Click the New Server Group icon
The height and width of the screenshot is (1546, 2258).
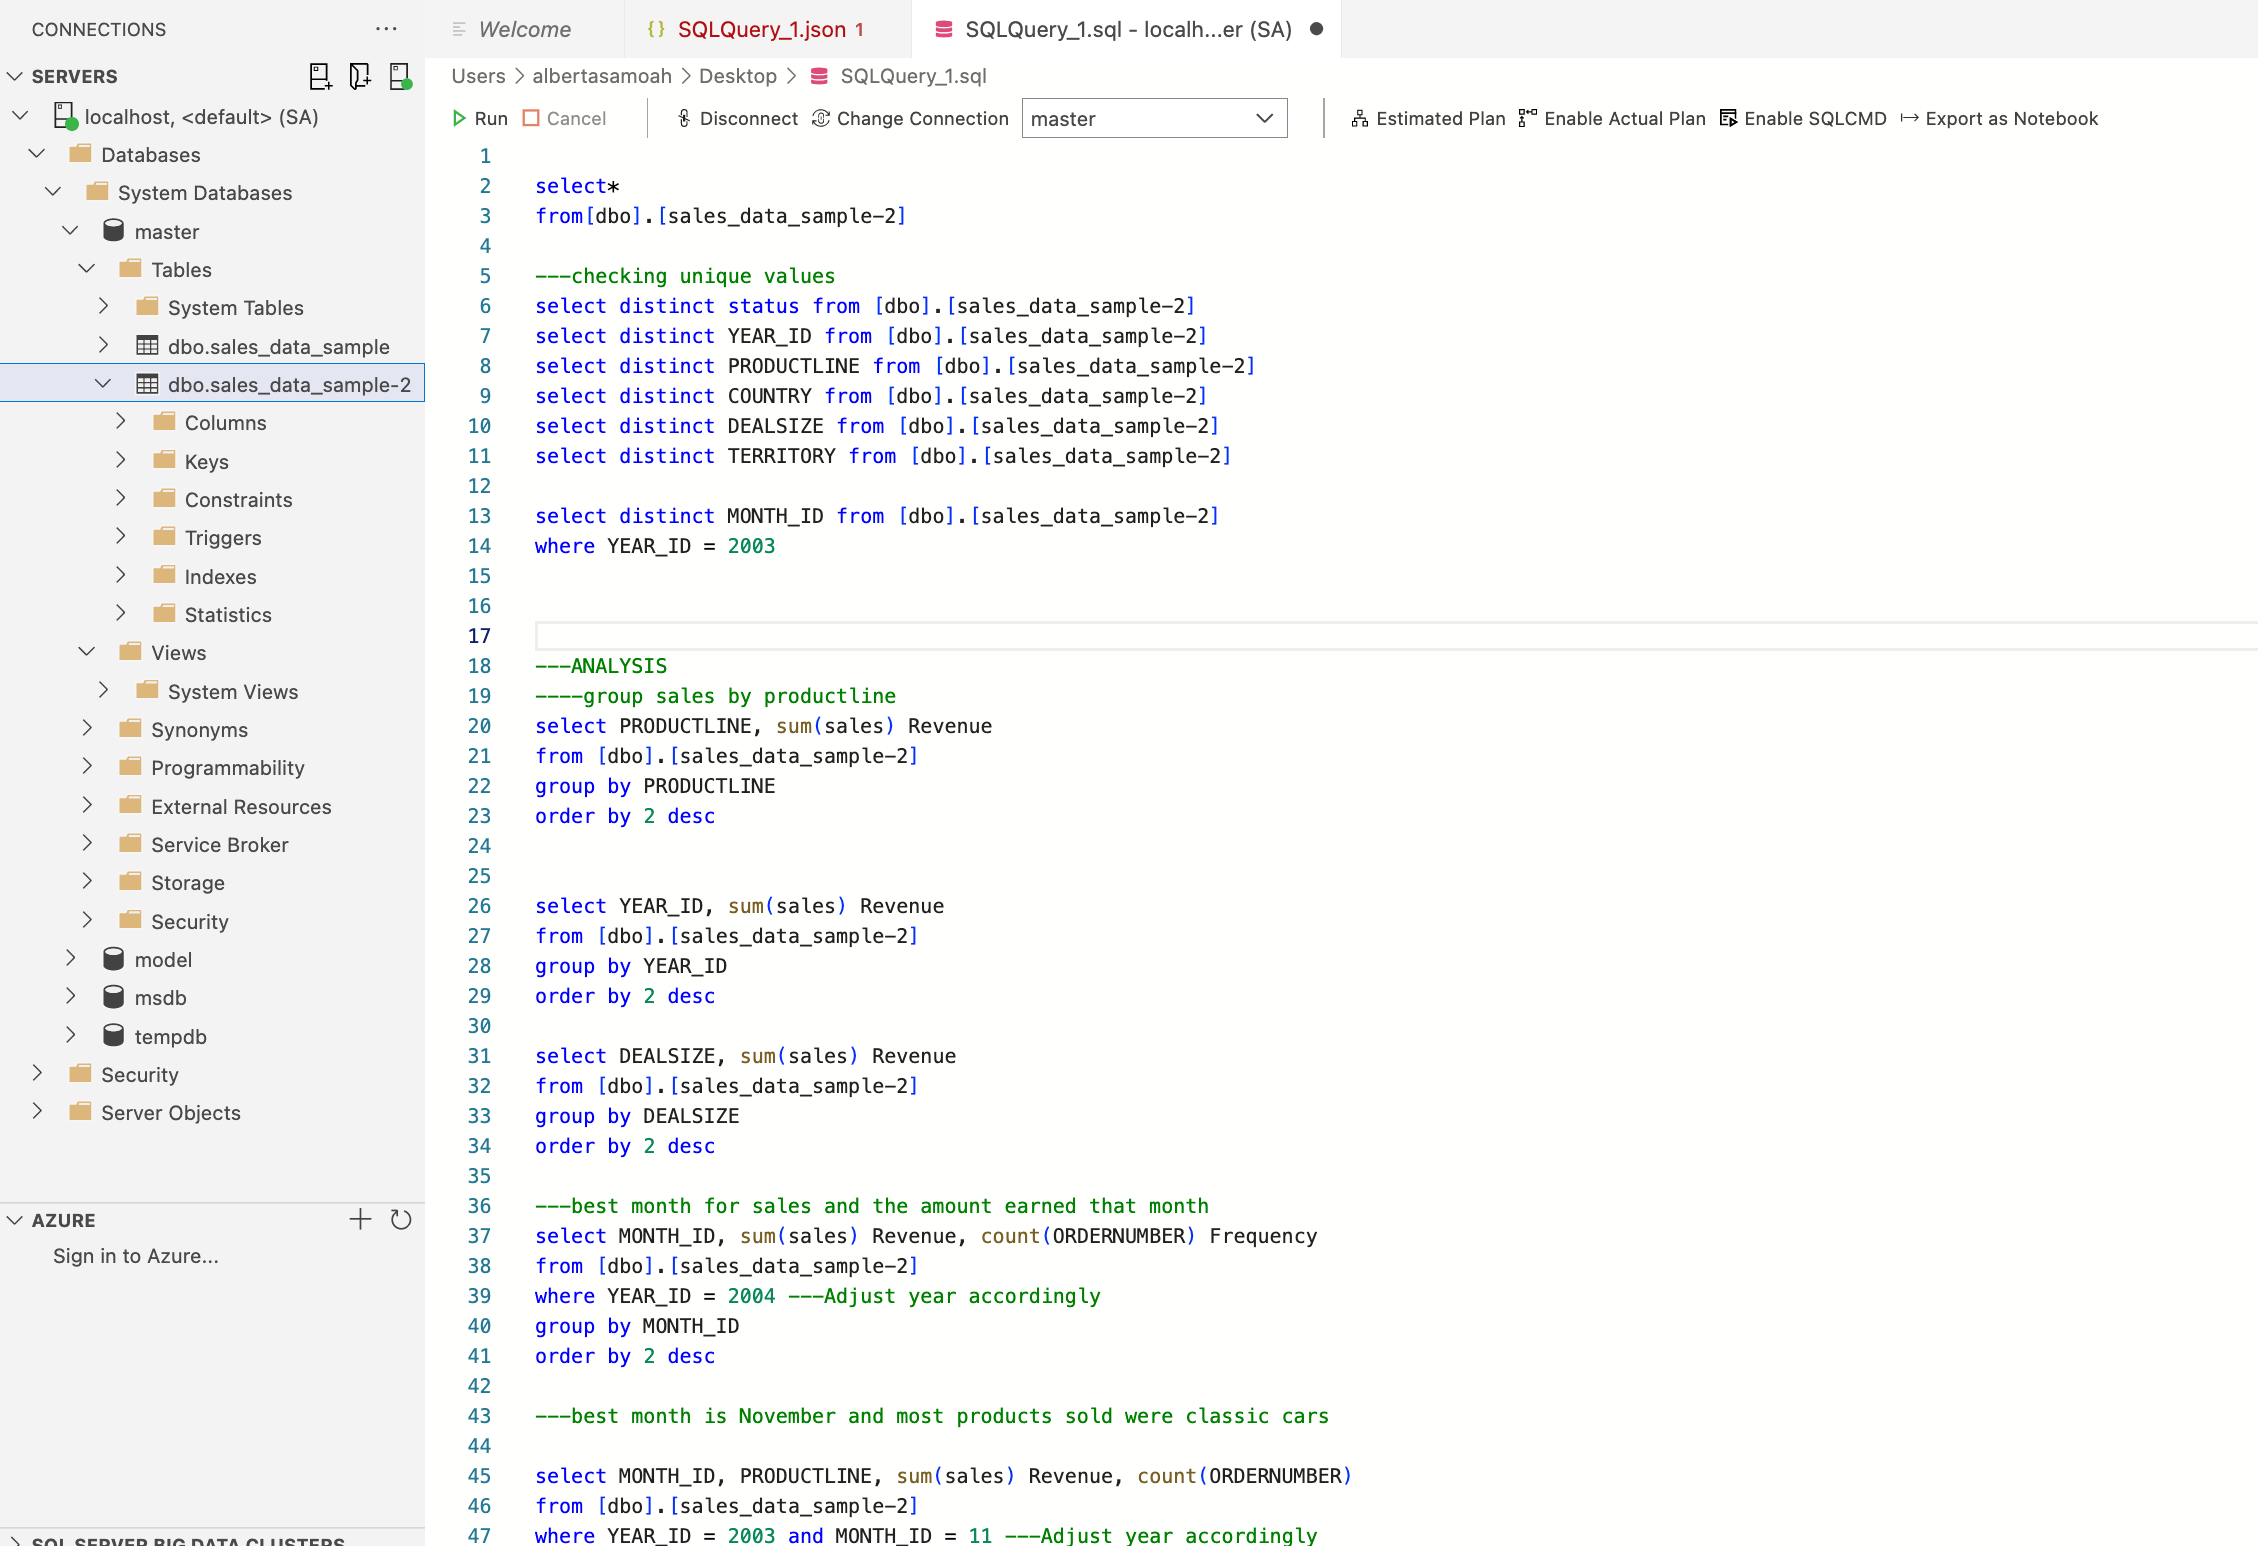[x=360, y=76]
